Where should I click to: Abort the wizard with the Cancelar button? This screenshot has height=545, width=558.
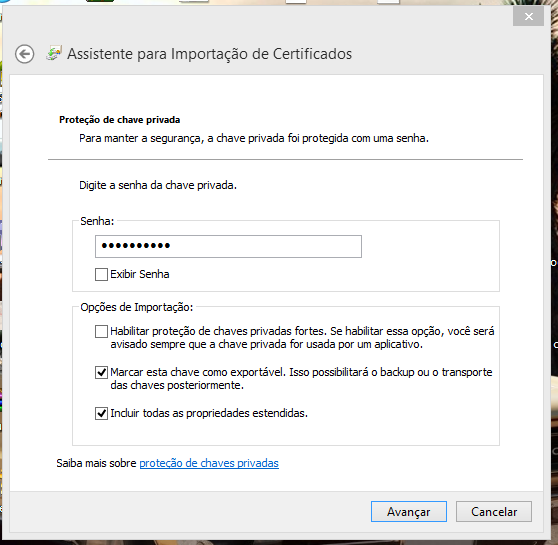[x=494, y=512]
